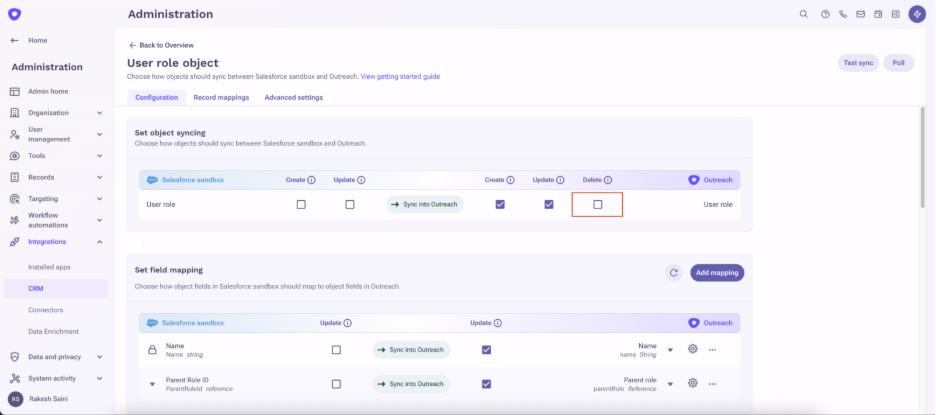The width and height of the screenshot is (936, 415).
Task: Open the email envelope icon
Action: pyautogui.click(x=860, y=14)
